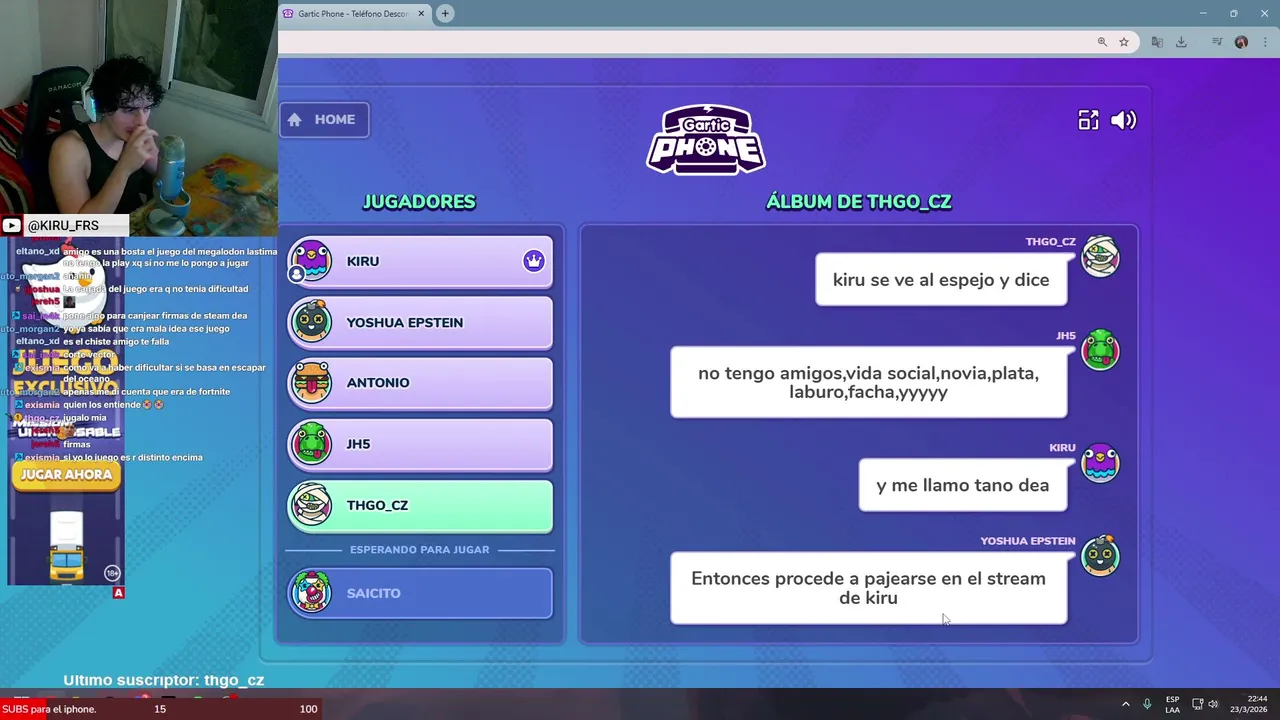Click the message 'kiru se ve al espejo y dice'
The height and width of the screenshot is (720, 1280).
coord(941,280)
